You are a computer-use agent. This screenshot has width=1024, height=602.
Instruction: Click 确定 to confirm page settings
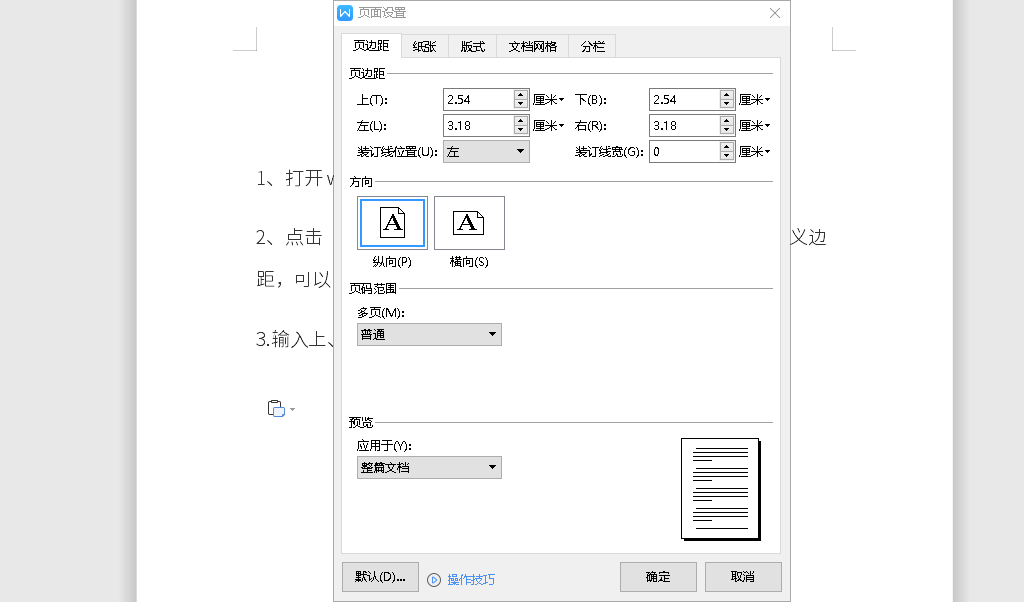(x=659, y=577)
